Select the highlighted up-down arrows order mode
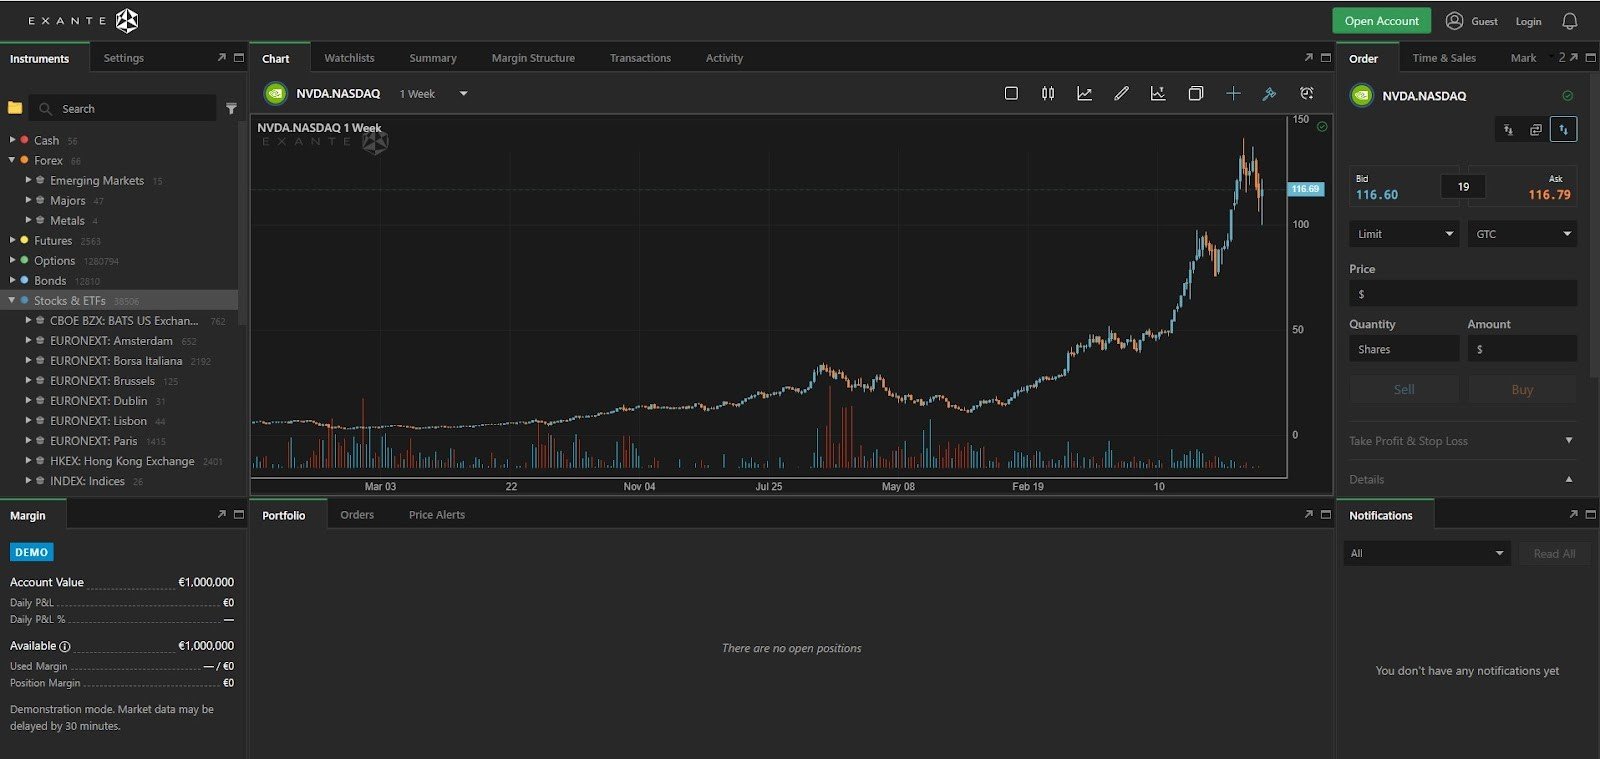This screenshot has height=759, width=1600. pos(1564,129)
